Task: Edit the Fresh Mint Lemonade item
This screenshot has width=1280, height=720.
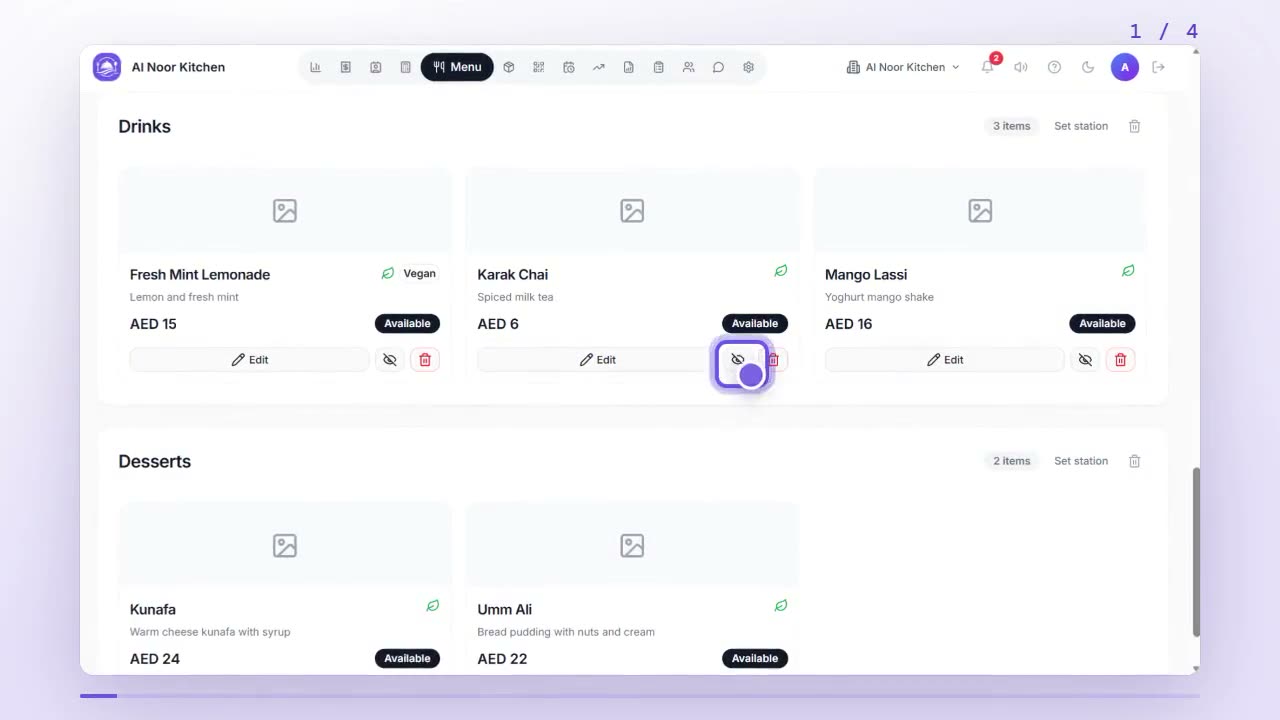Action: click(250, 360)
